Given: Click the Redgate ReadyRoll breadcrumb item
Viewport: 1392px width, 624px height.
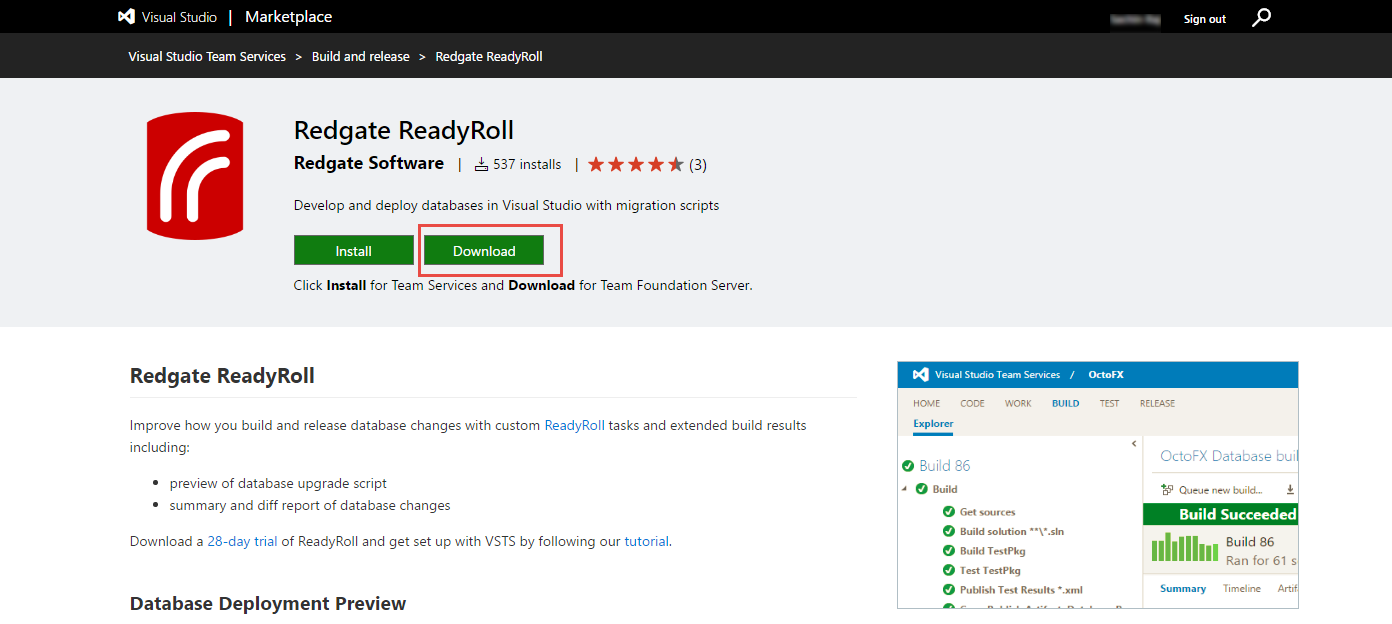Looking at the screenshot, I should point(489,56).
